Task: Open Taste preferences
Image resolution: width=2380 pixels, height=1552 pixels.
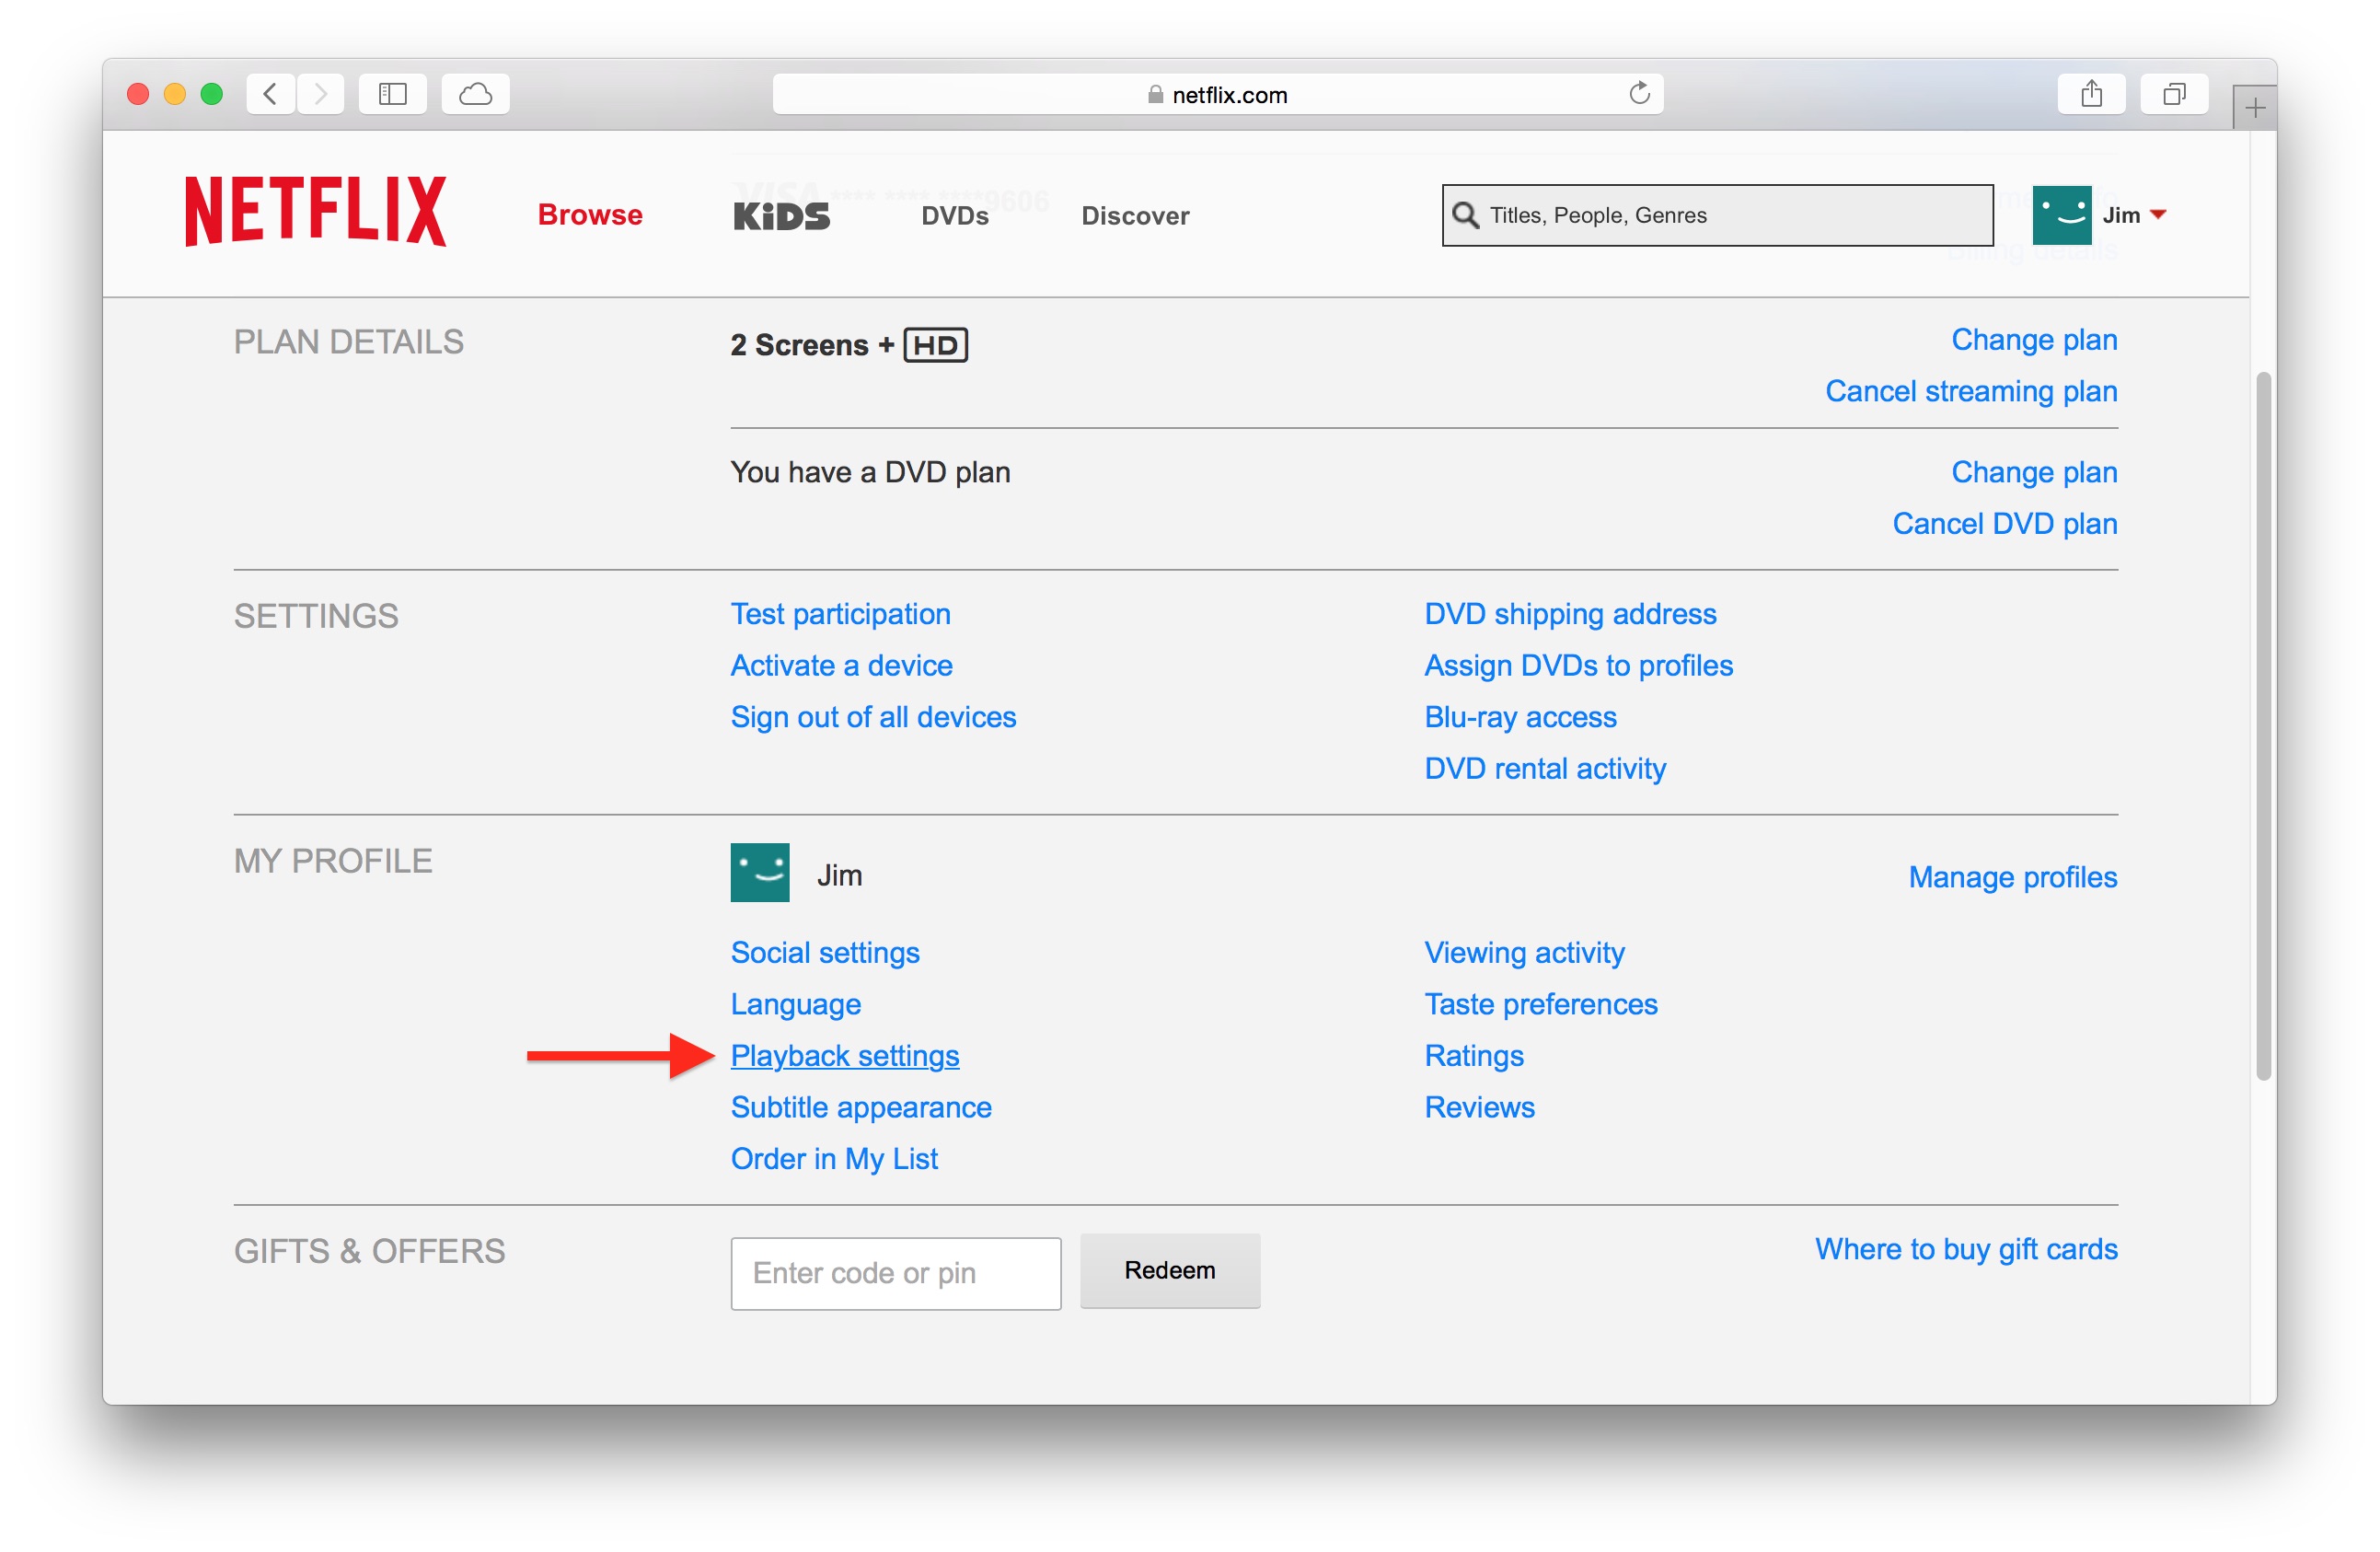Action: [1541, 1004]
